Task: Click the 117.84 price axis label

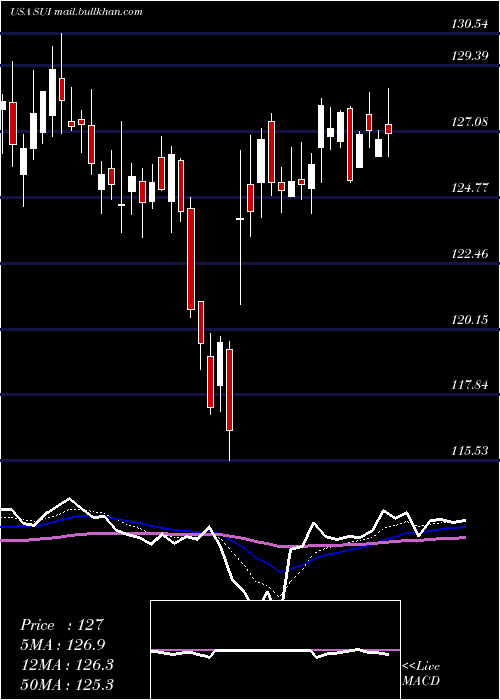Action: tap(469, 385)
